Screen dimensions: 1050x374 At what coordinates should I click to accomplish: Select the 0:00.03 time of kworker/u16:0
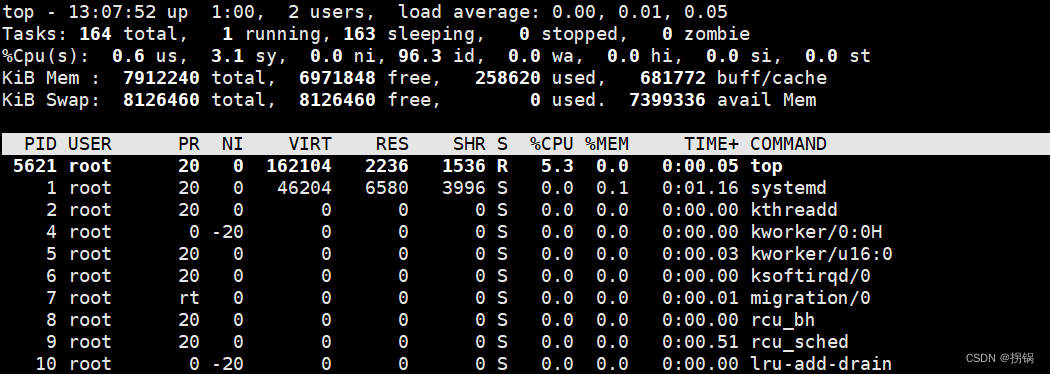pyautogui.click(x=700, y=254)
